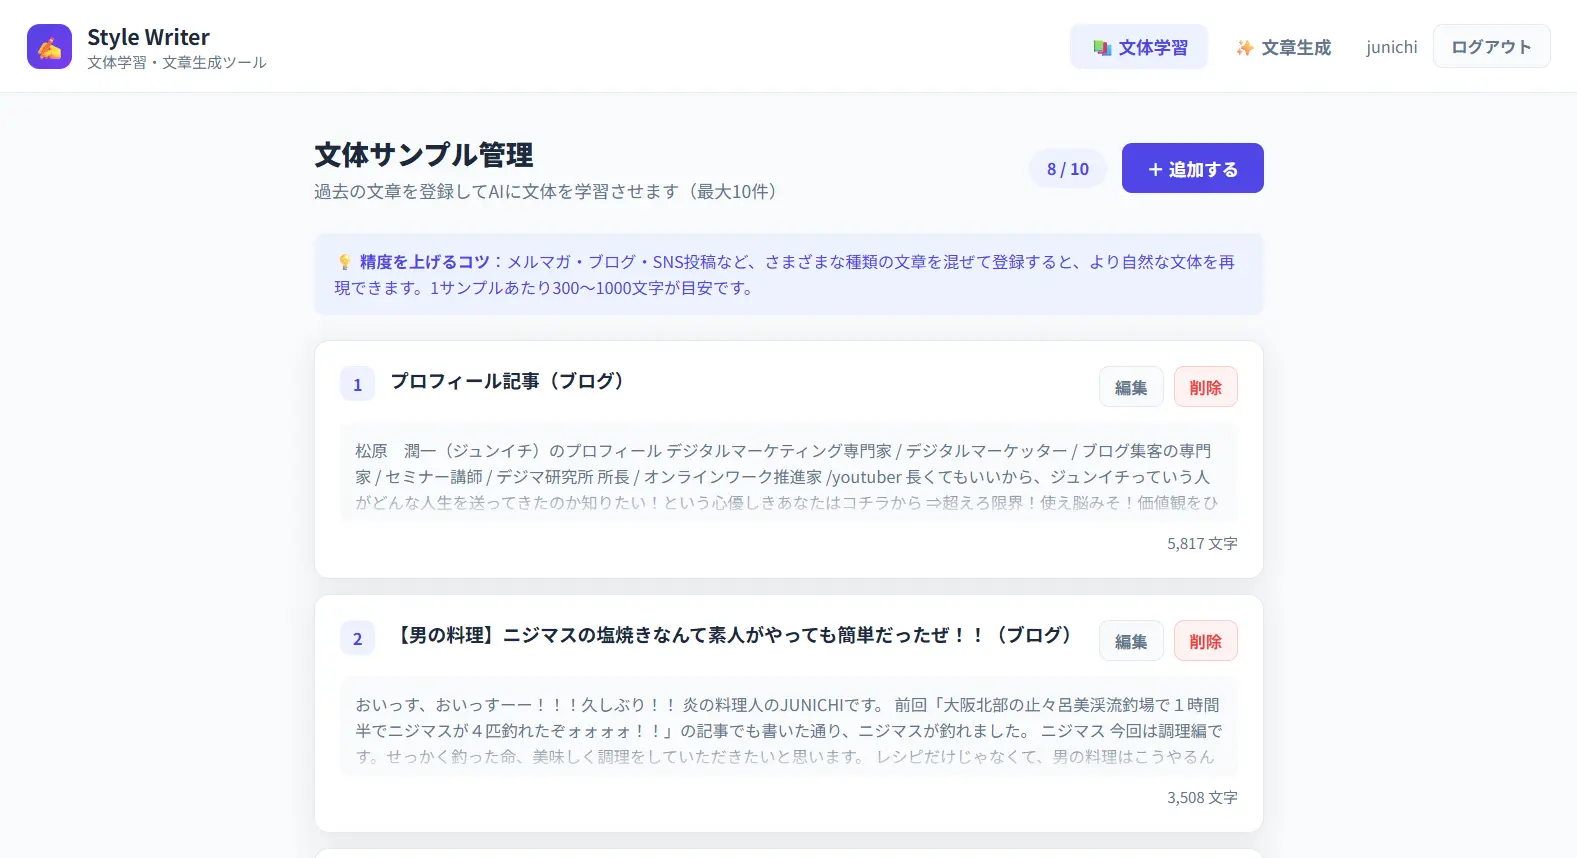Click the 5,817 文字 character count
Screen dimensions: 1577x858
click(1201, 544)
